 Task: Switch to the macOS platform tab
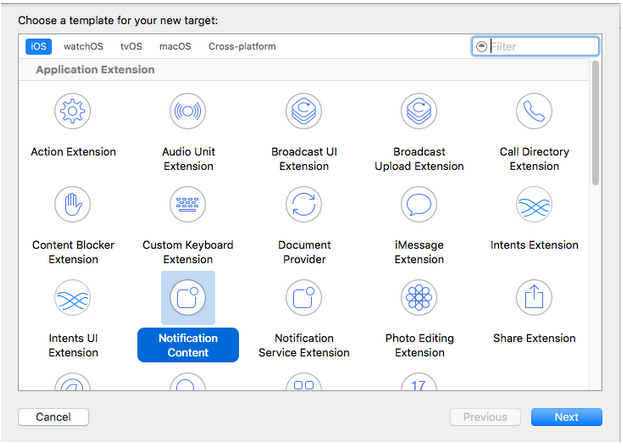[174, 46]
